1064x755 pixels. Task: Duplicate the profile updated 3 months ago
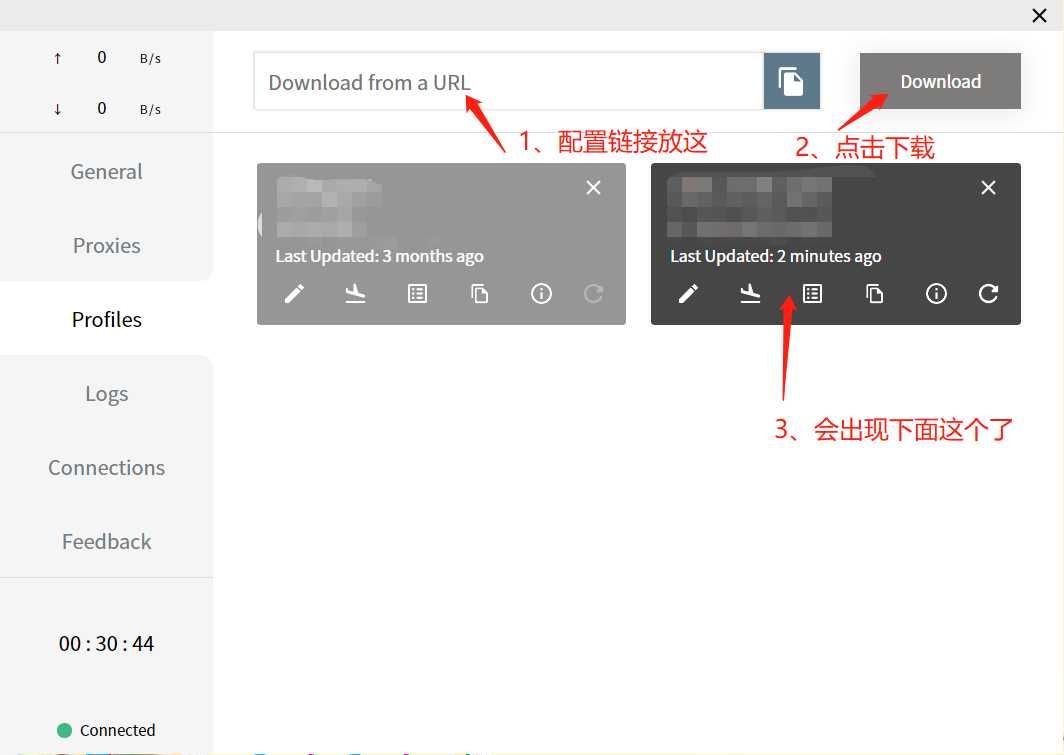(480, 294)
